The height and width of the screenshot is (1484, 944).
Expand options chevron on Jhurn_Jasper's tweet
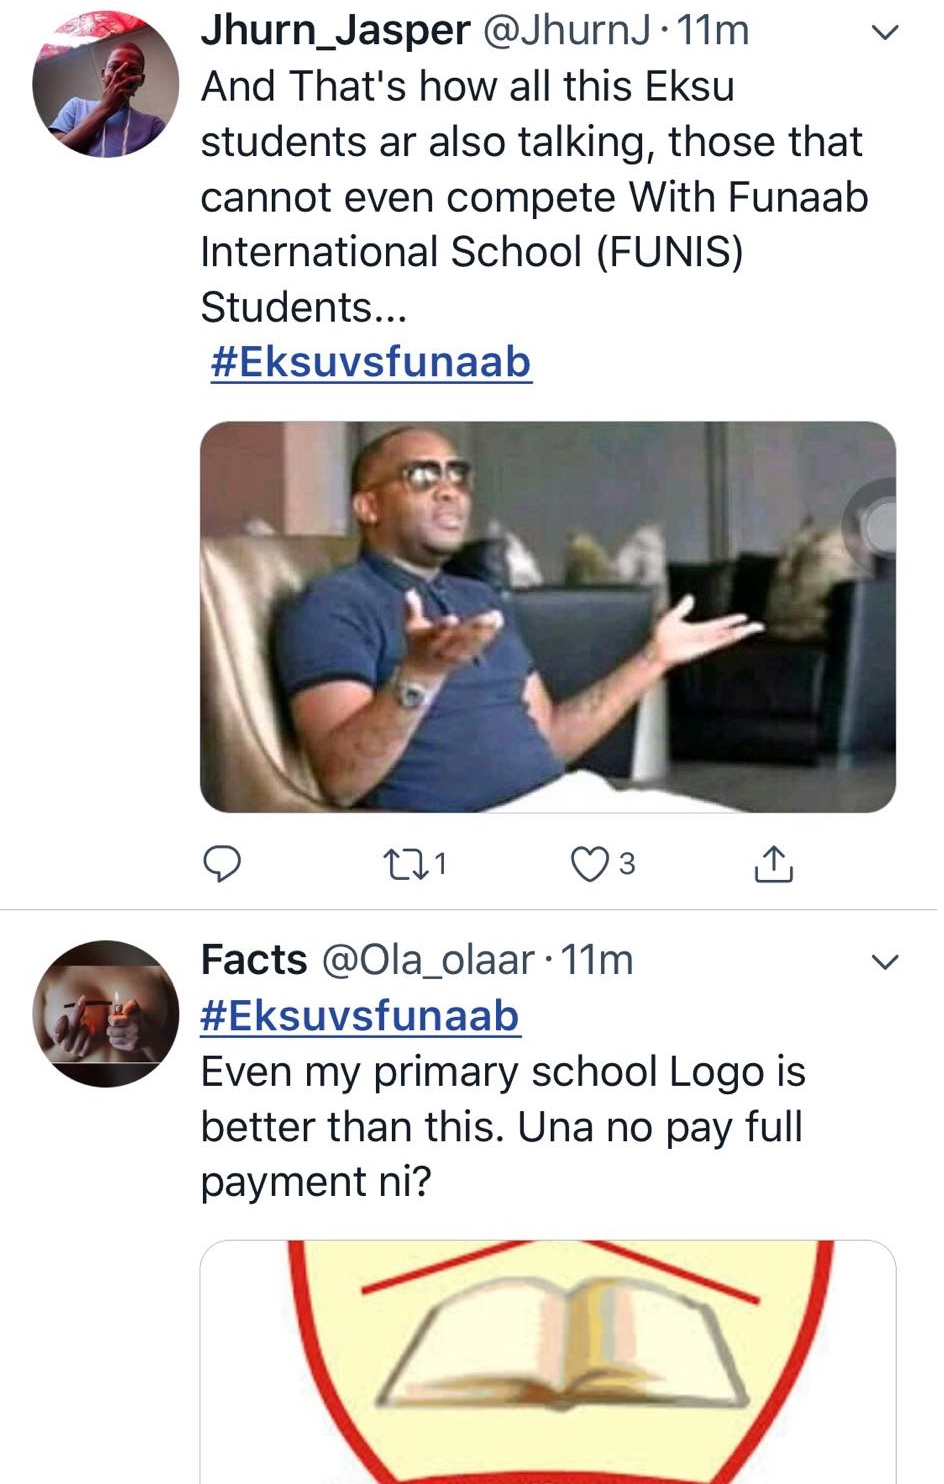tap(885, 32)
